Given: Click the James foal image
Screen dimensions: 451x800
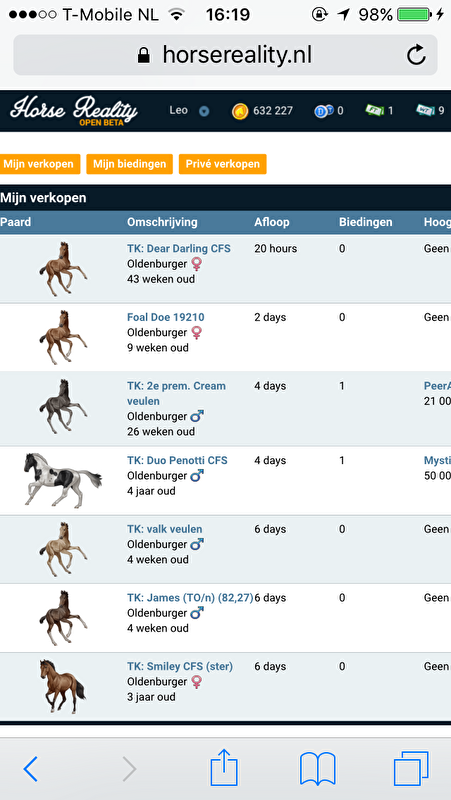Looking at the screenshot, I should [x=63, y=618].
